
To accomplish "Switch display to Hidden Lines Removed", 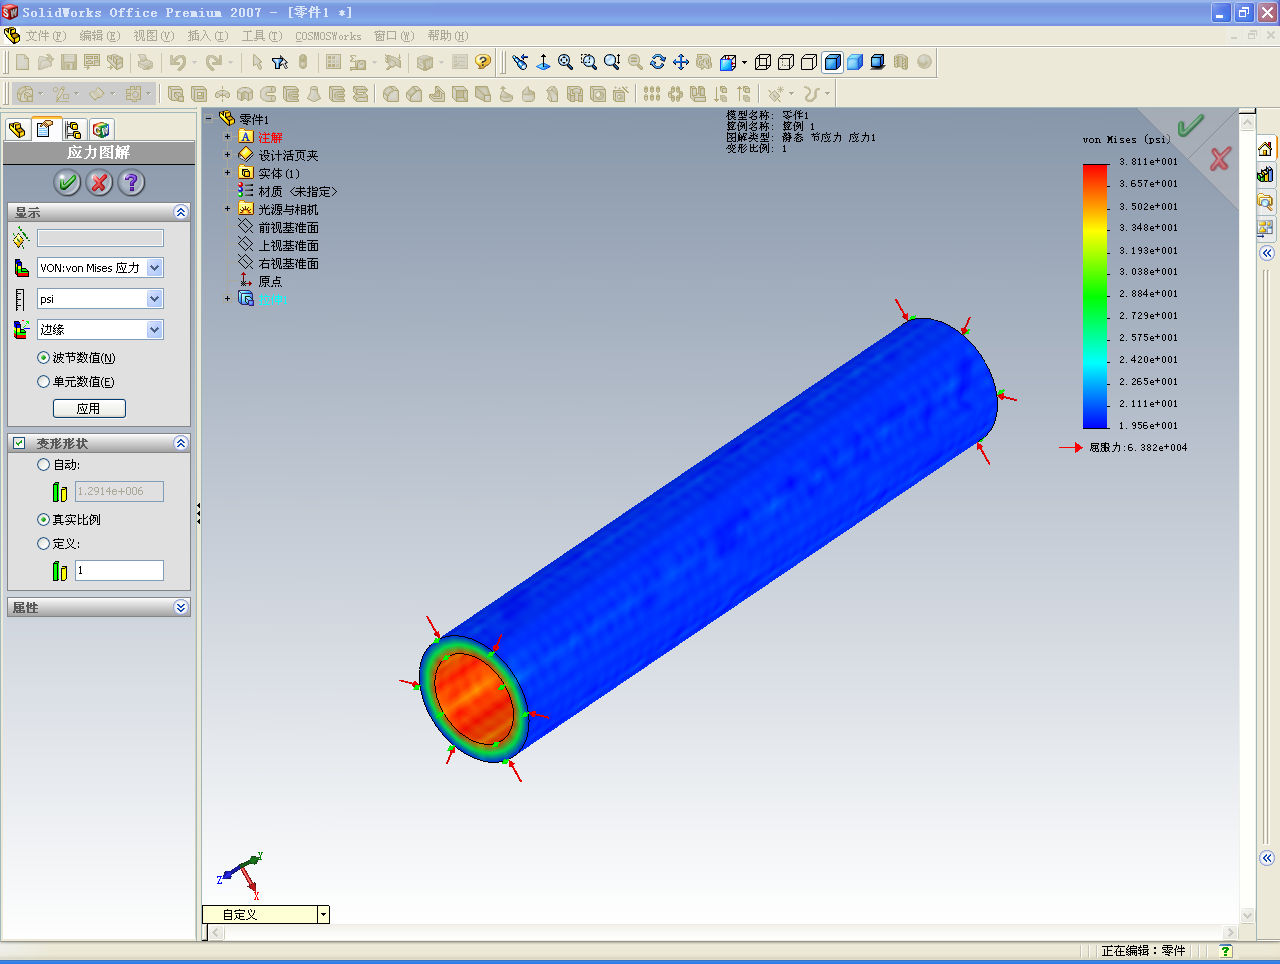I will 809,62.
